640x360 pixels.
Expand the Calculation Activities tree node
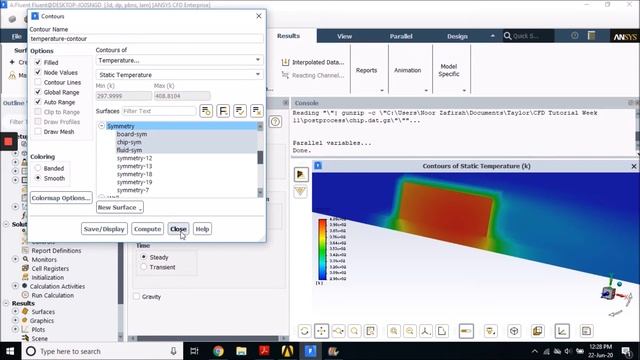click(16, 286)
